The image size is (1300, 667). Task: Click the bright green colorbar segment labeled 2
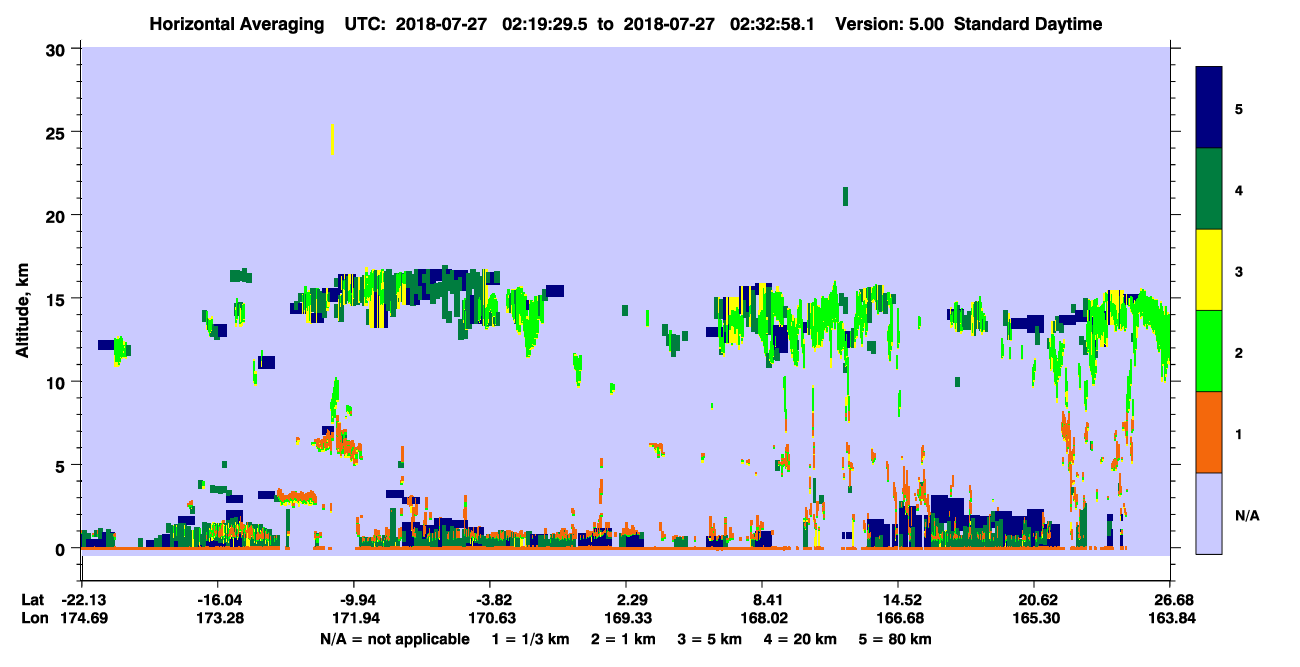tap(1209, 351)
